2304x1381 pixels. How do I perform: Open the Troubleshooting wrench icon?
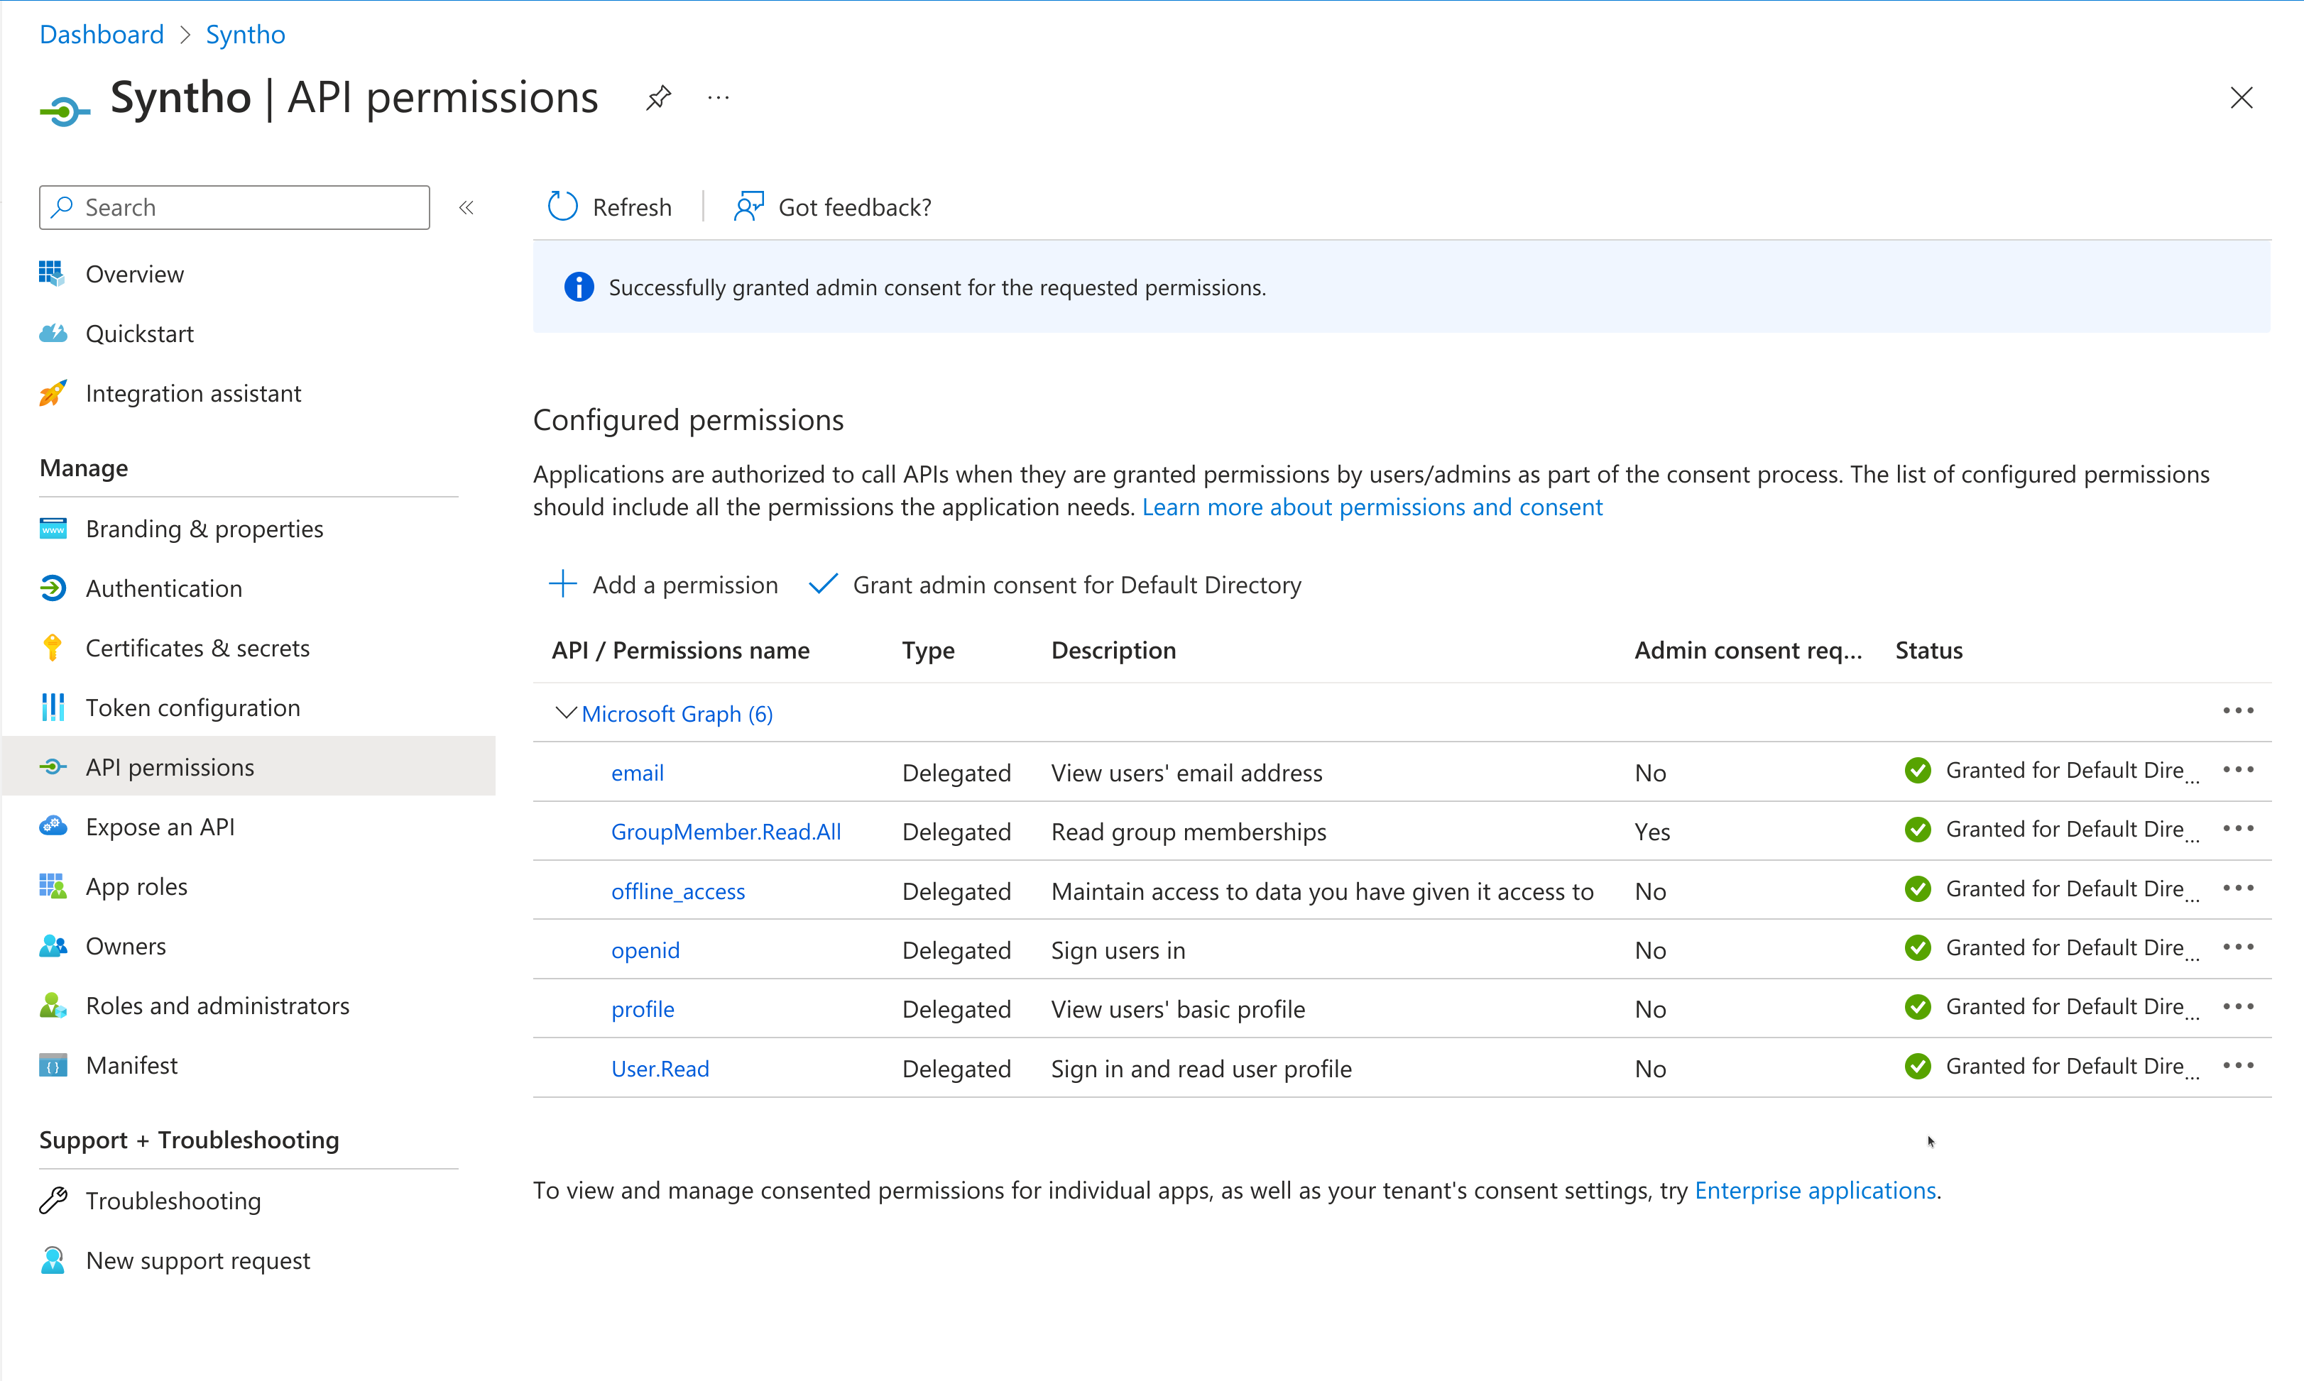click(x=53, y=1200)
